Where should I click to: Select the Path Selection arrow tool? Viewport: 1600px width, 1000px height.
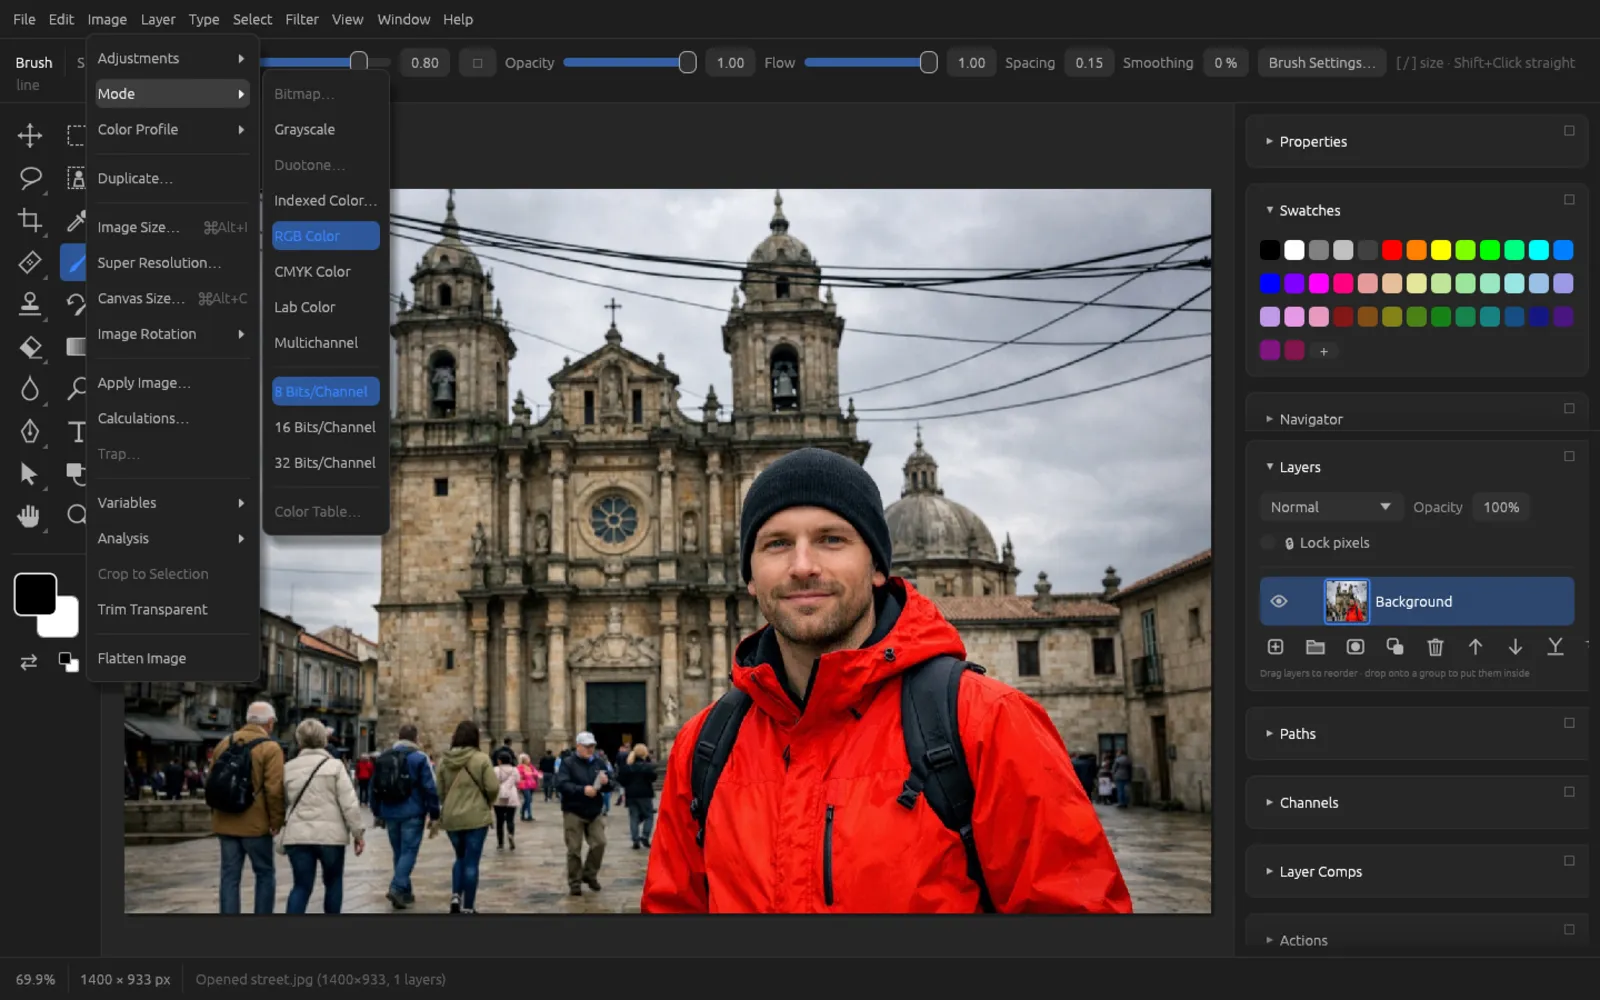pyautogui.click(x=30, y=474)
